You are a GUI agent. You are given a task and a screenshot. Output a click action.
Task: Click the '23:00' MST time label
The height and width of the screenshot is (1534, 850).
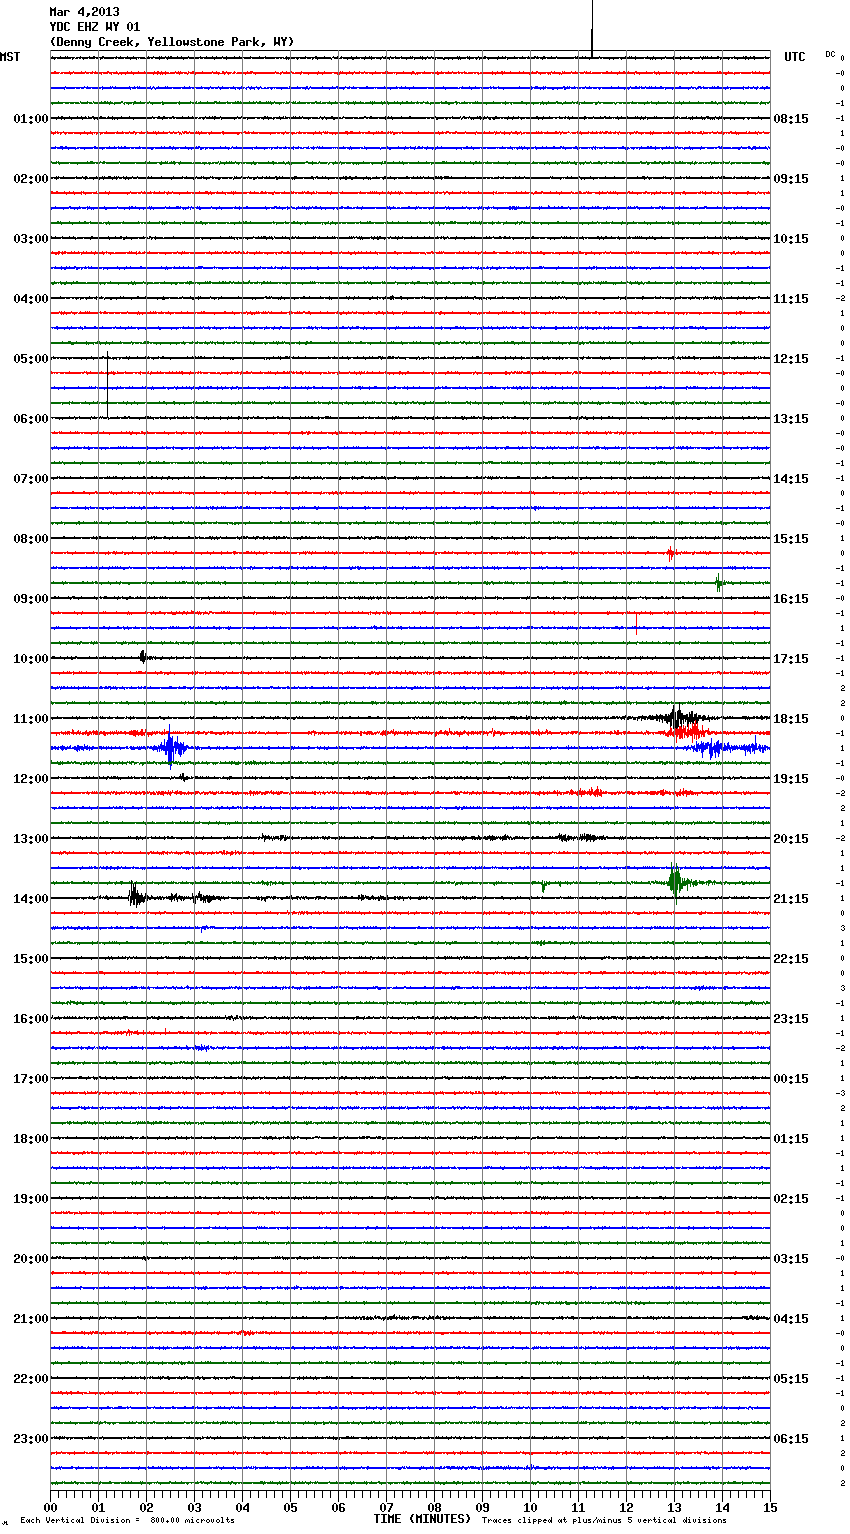click(x=31, y=1439)
